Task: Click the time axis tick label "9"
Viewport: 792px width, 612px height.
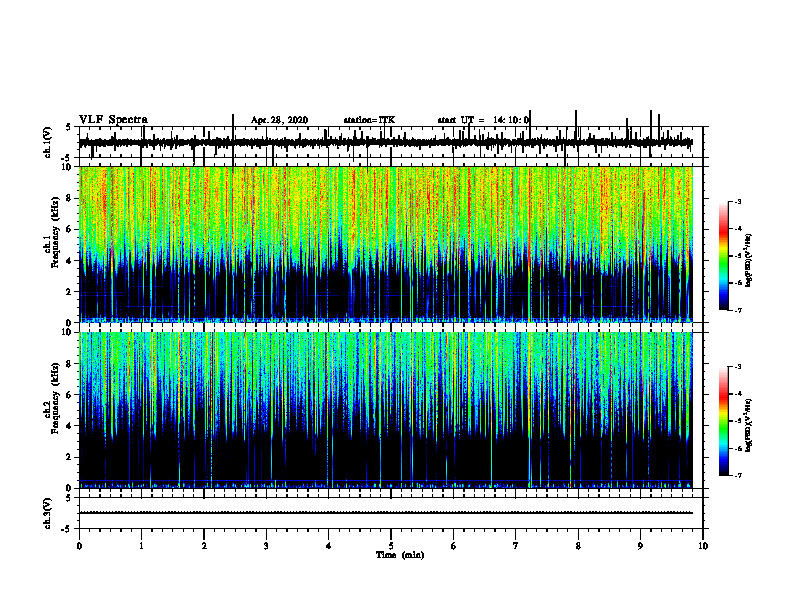Action: point(640,546)
